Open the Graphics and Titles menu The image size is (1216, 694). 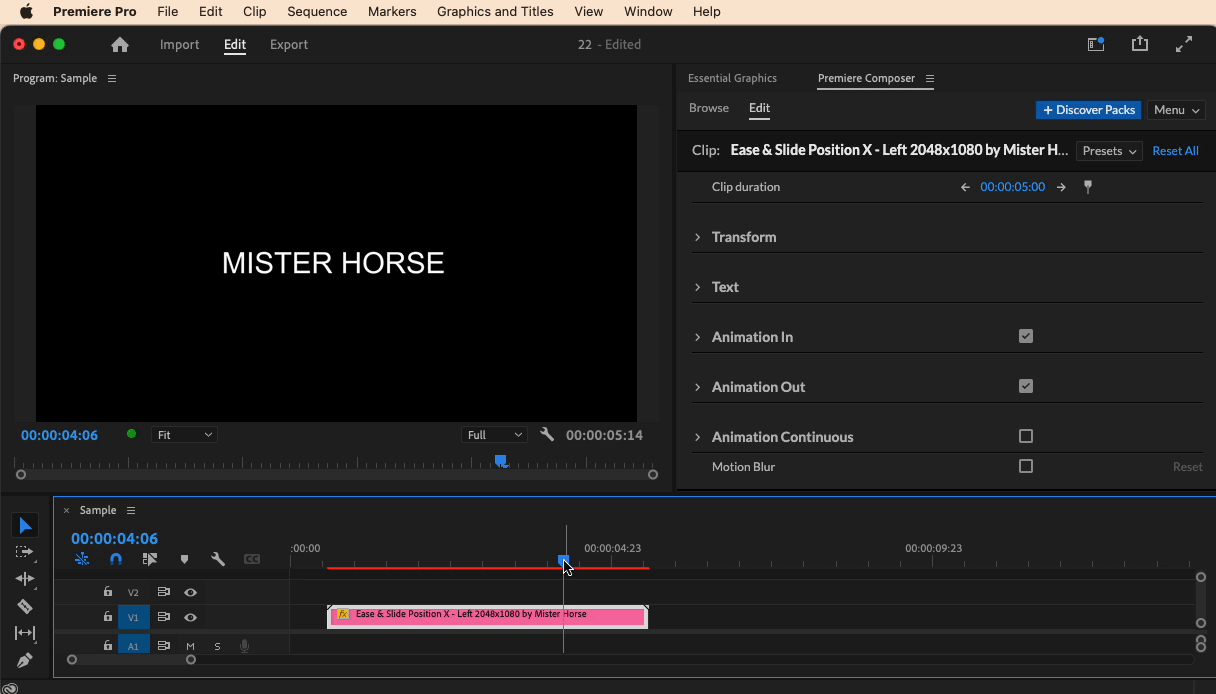495,12
